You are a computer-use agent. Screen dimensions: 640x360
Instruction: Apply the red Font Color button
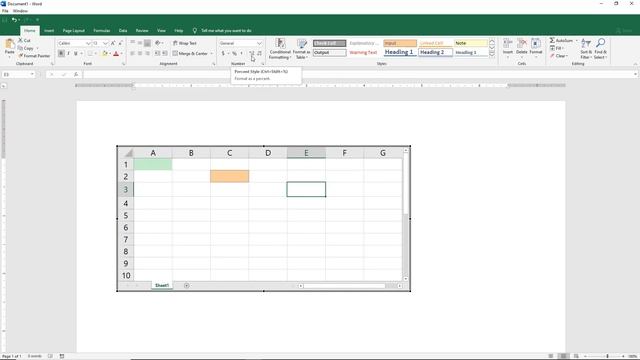tap(116, 53)
